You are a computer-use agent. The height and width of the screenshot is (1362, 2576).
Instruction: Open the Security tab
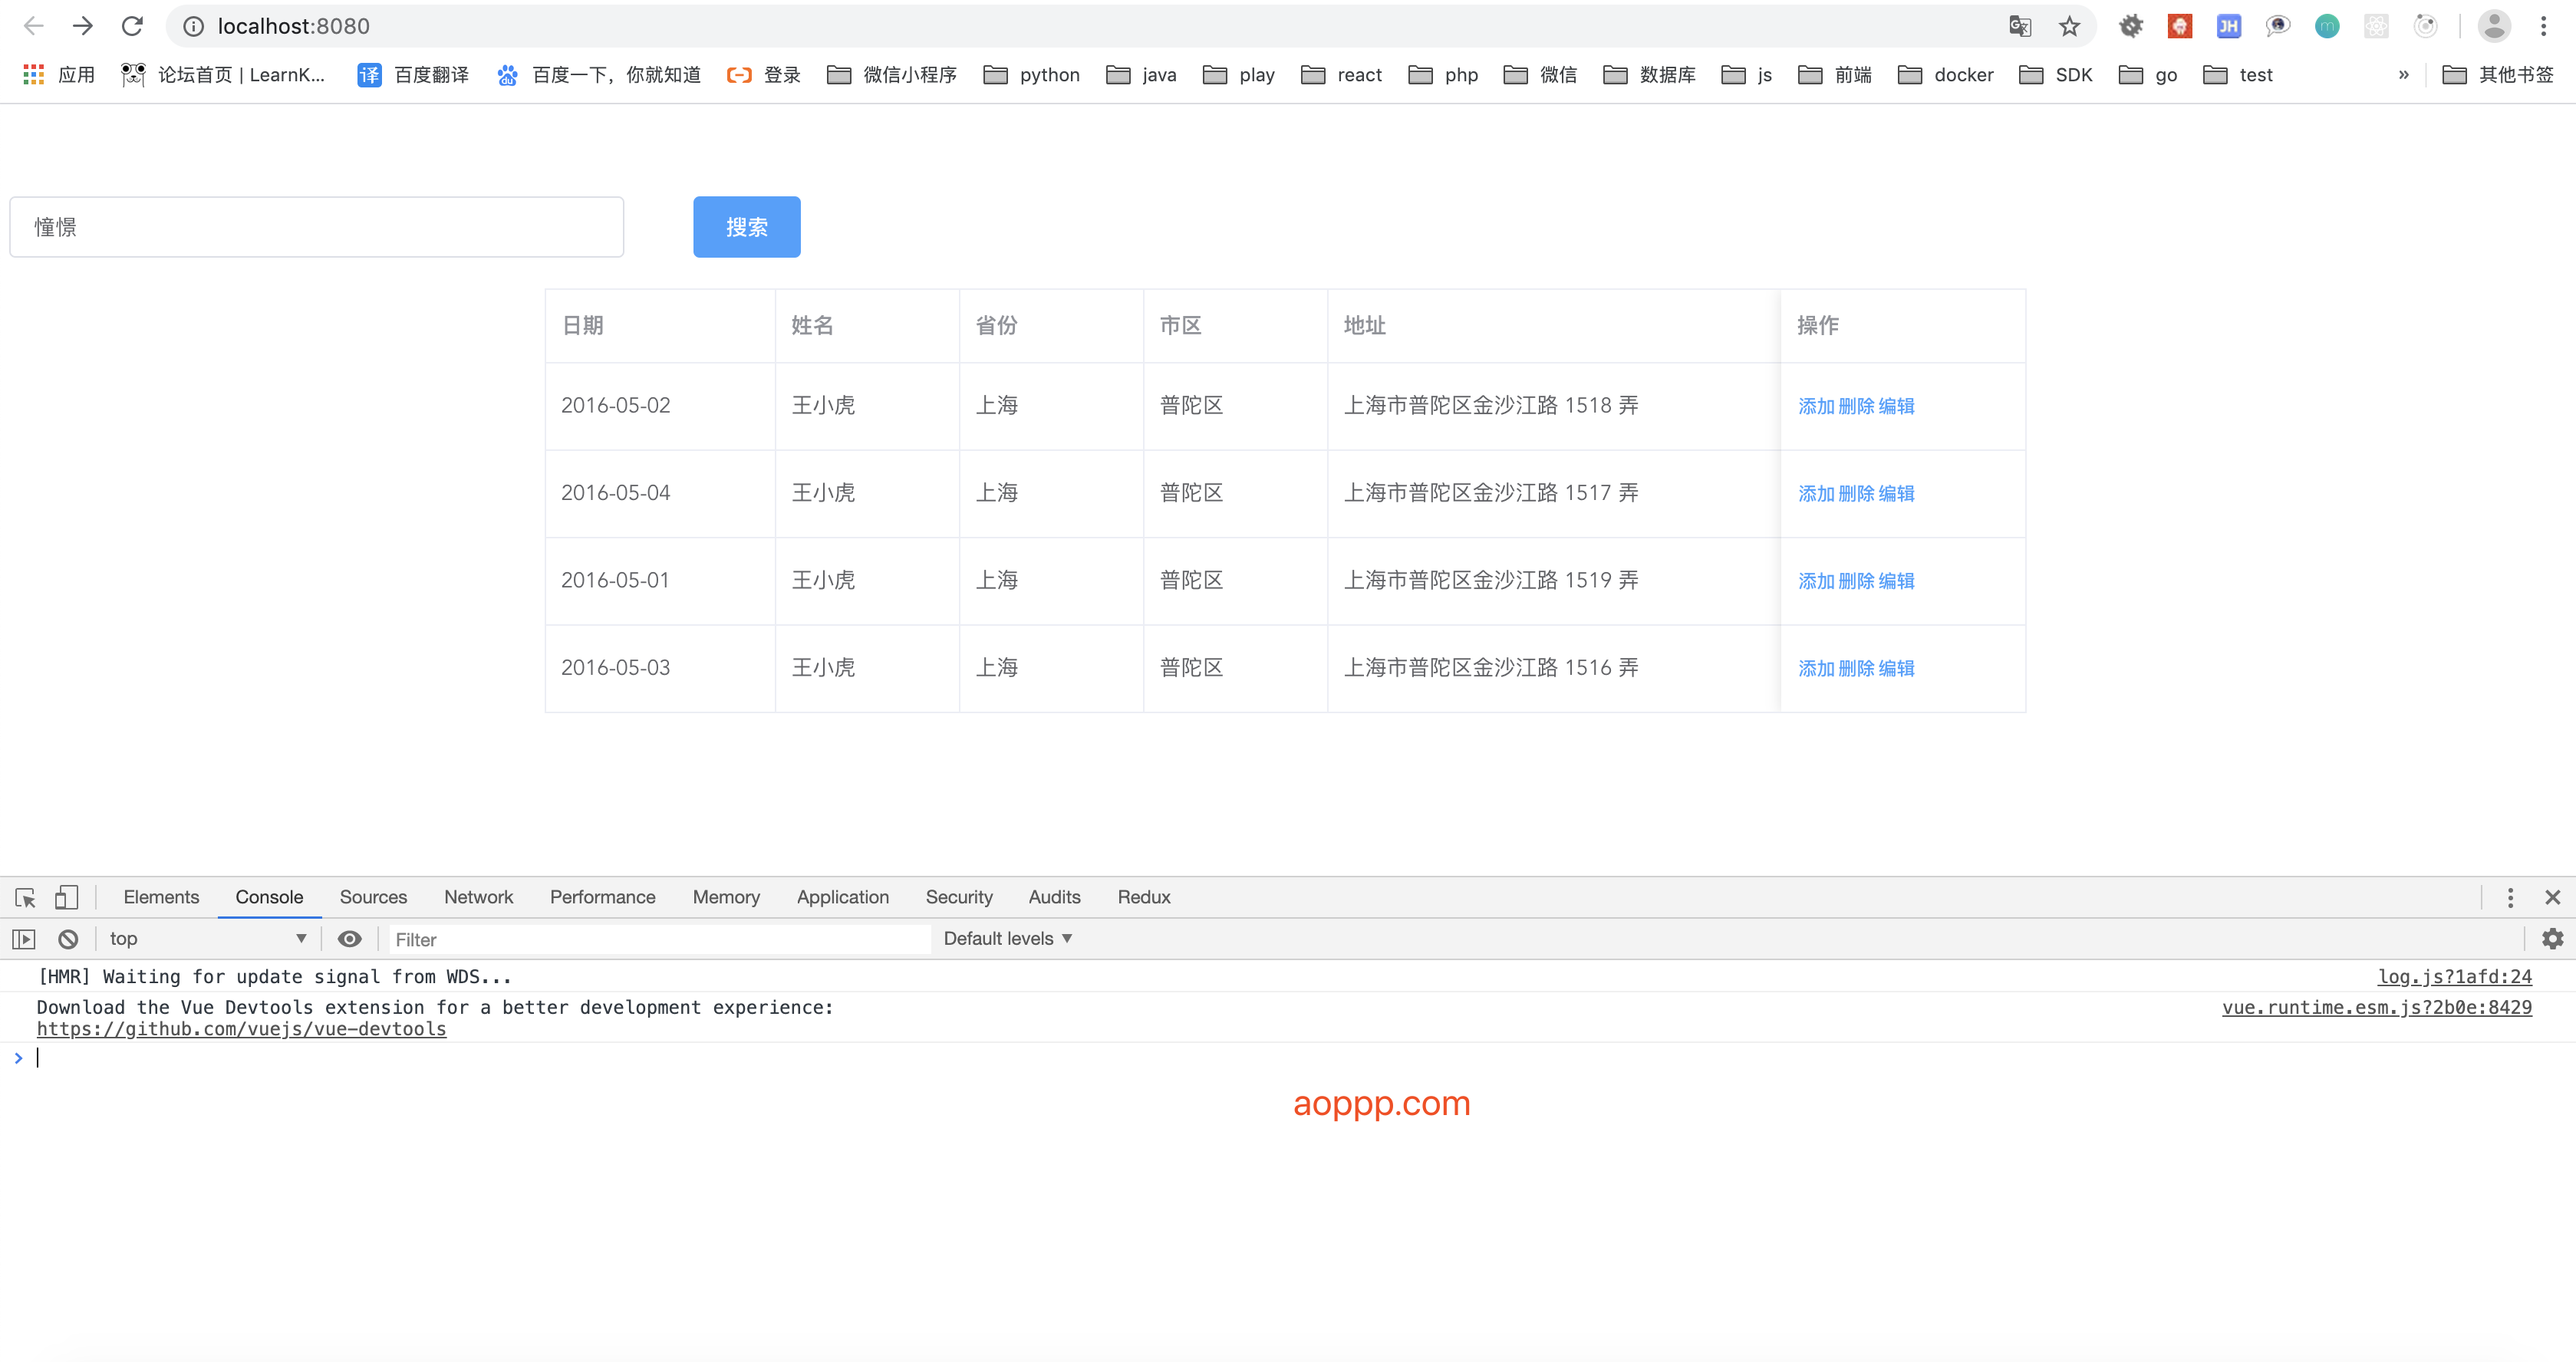coord(958,897)
